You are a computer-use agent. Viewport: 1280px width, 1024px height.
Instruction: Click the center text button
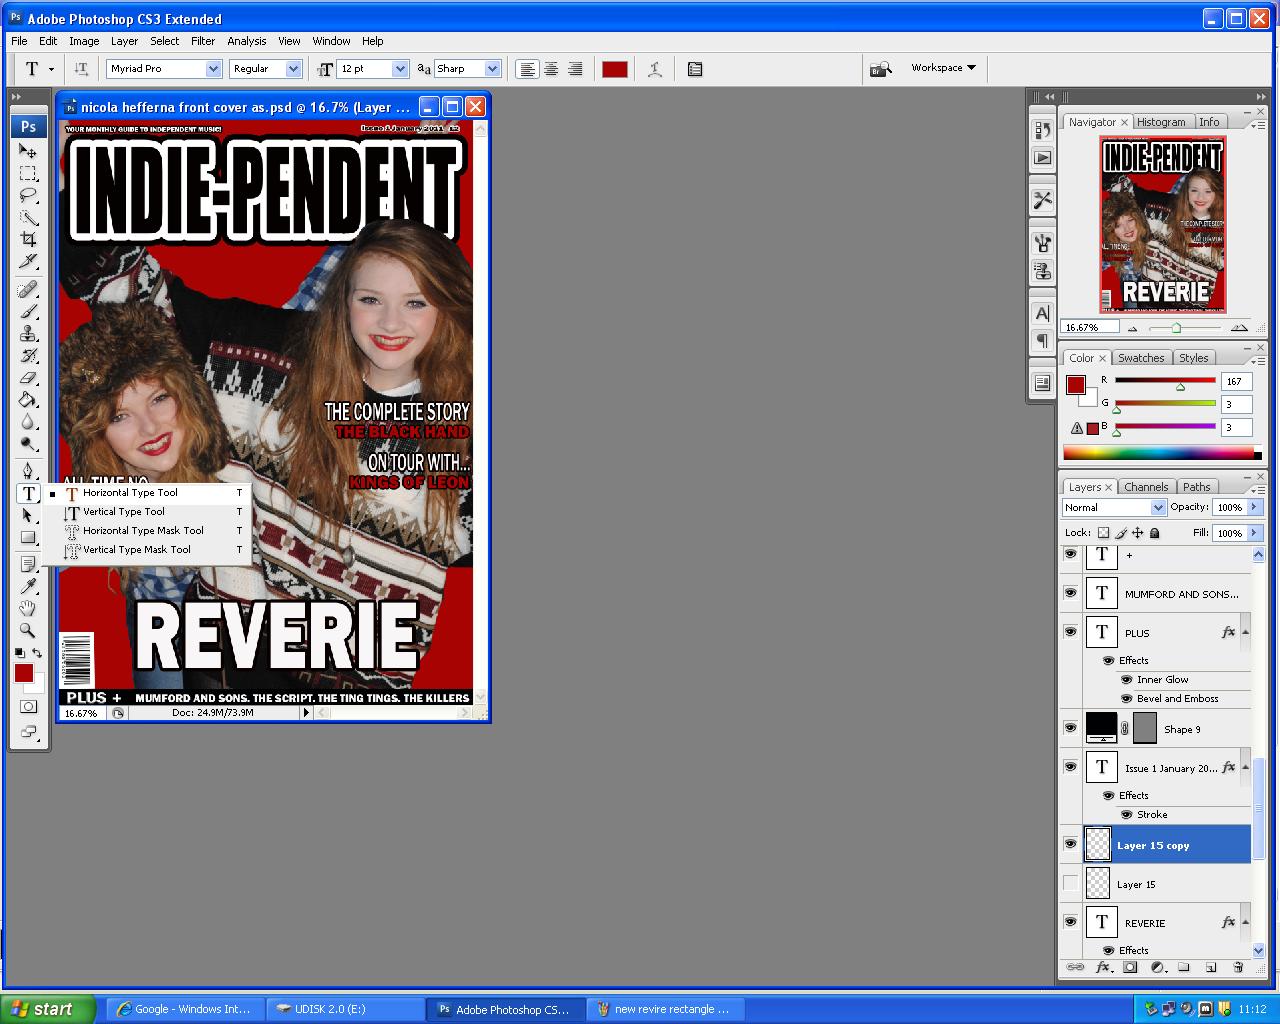(x=551, y=69)
